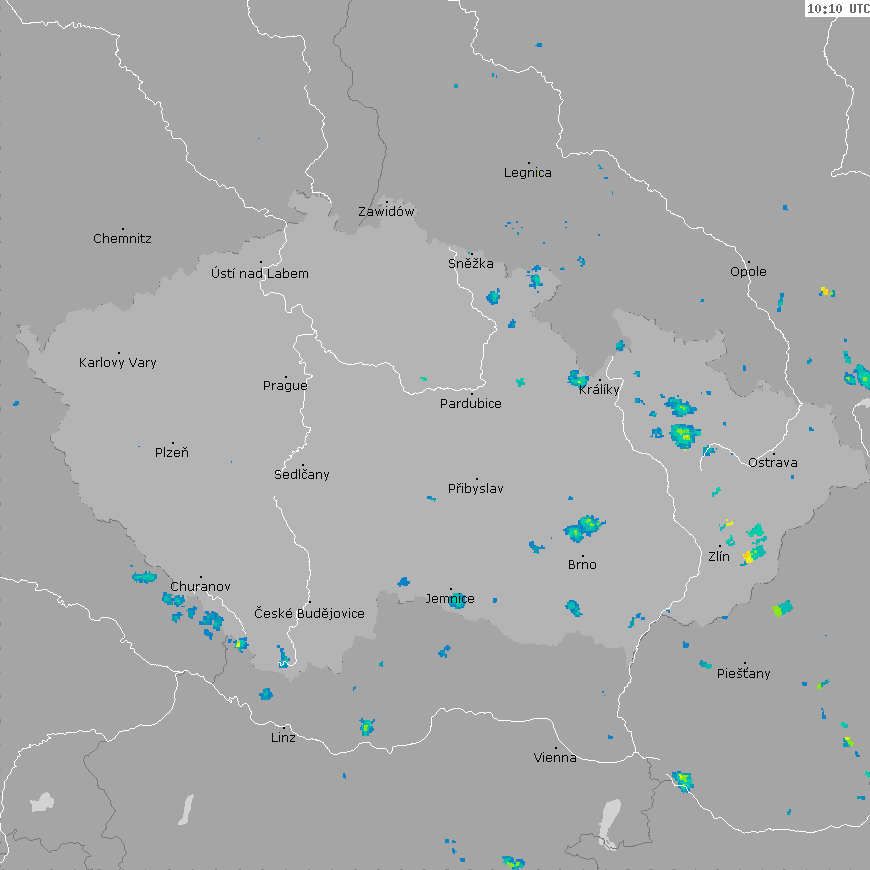Click the Karlovy Vary label
This screenshot has height=870, width=870.
(118, 363)
